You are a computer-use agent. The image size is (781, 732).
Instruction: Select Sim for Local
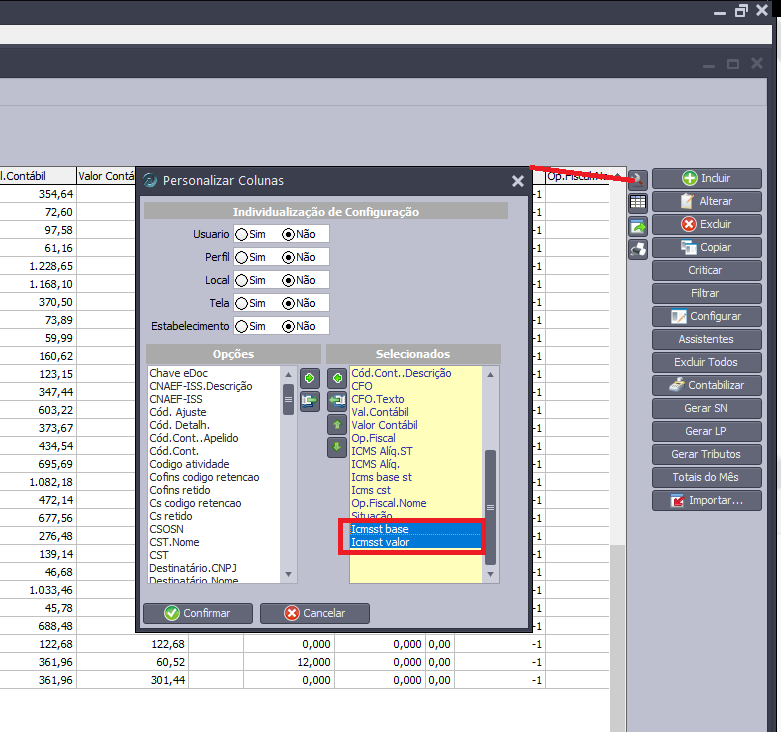pyautogui.click(x=251, y=280)
